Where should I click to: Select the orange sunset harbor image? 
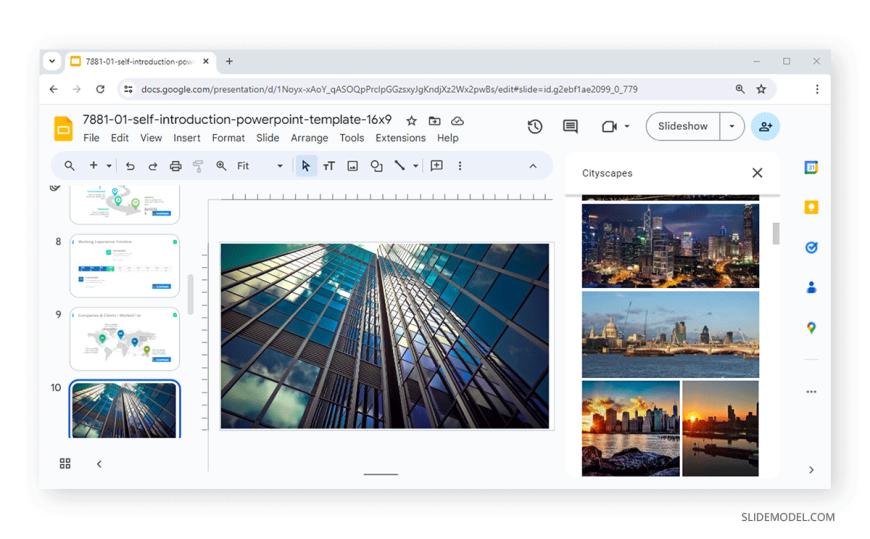[720, 429]
